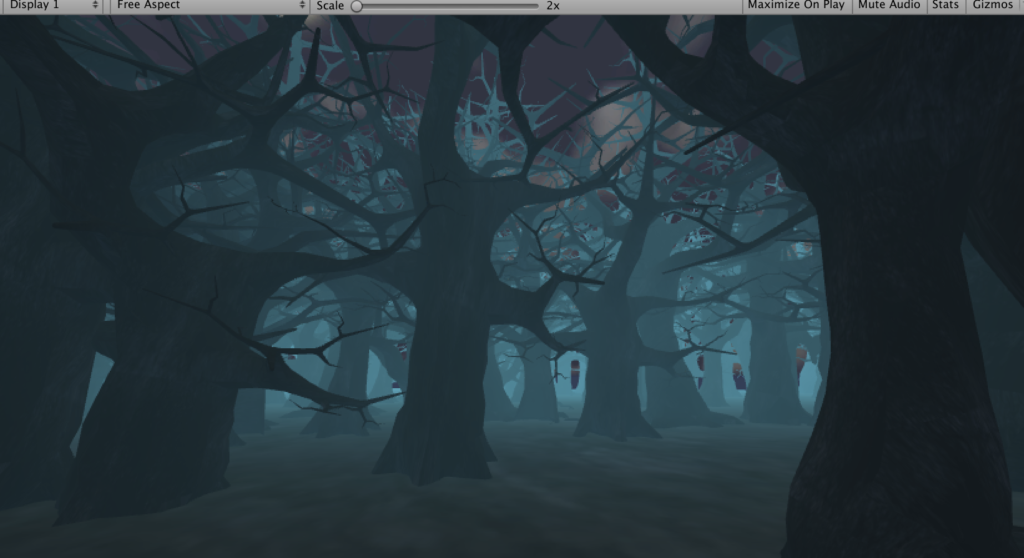The width and height of the screenshot is (1024, 558).
Task: Open the Gizmos menu
Action: [993, 5]
